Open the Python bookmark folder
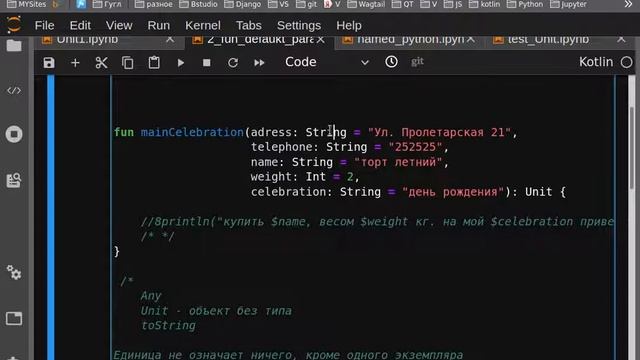The height and width of the screenshot is (360, 640). point(525,4)
